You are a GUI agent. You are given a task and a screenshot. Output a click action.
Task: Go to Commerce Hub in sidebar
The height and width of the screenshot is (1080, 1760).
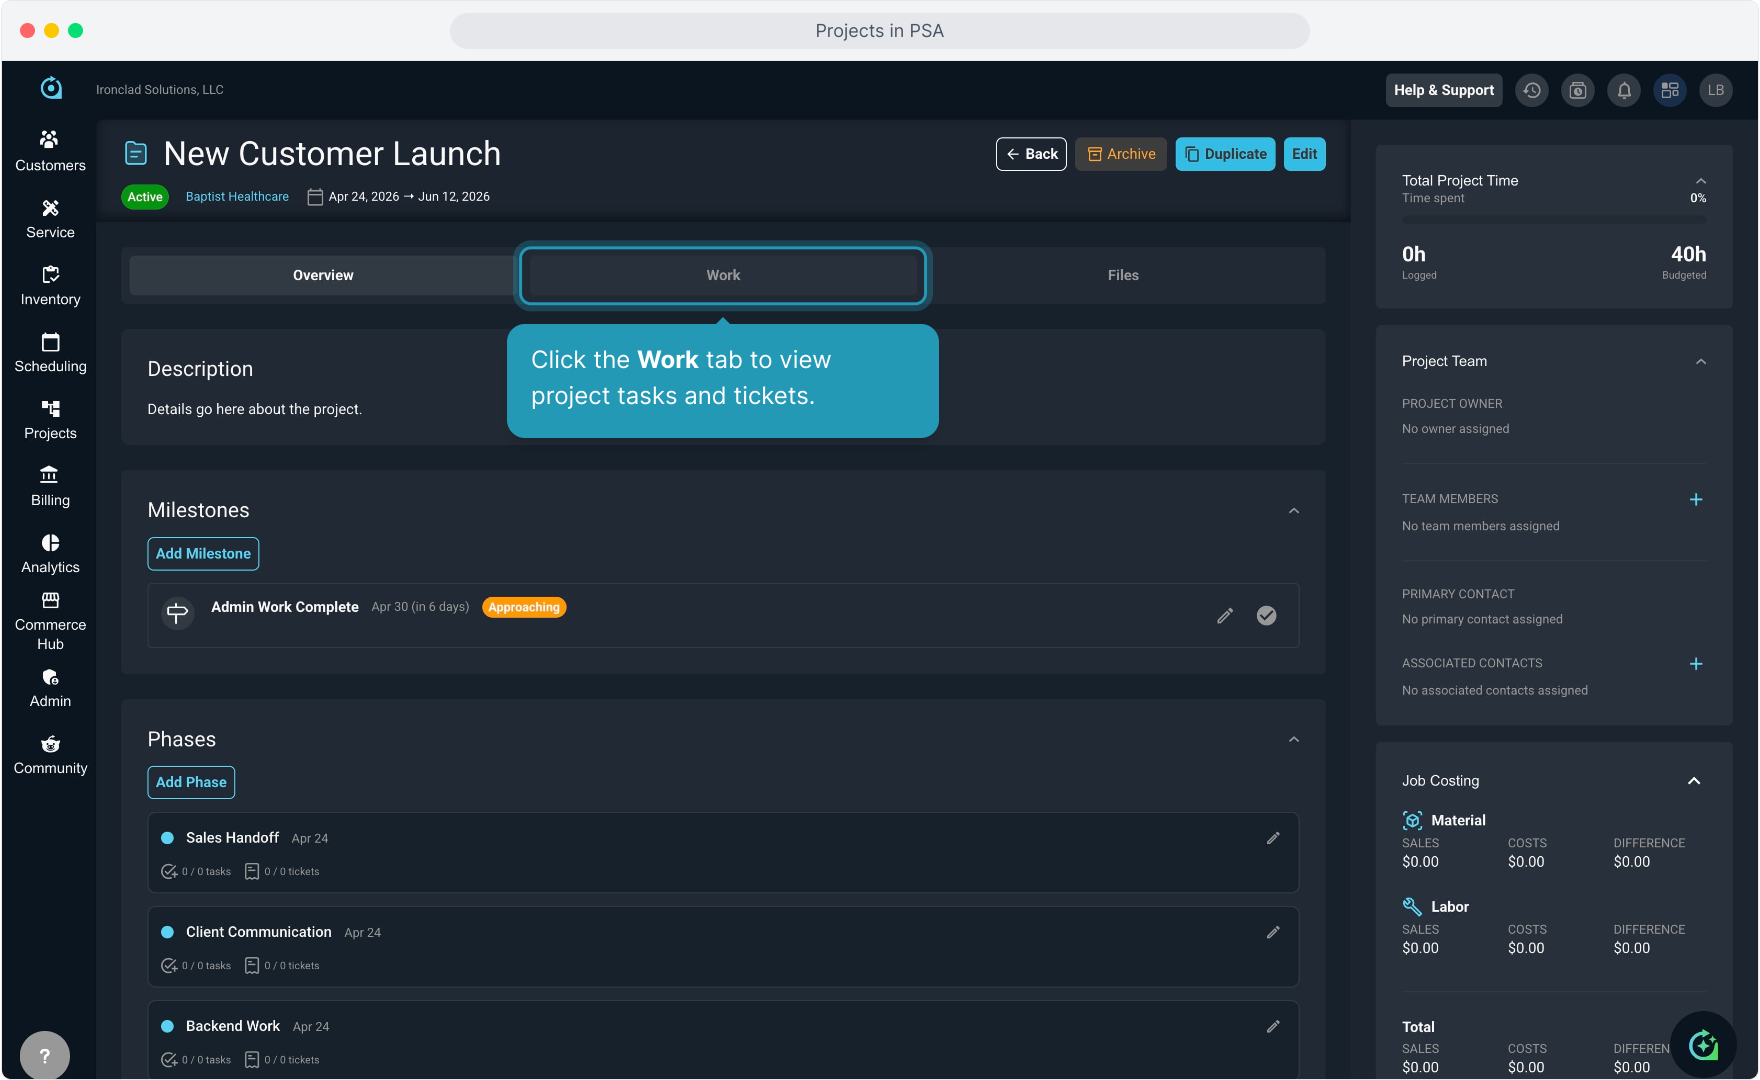click(x=50, y=621)
